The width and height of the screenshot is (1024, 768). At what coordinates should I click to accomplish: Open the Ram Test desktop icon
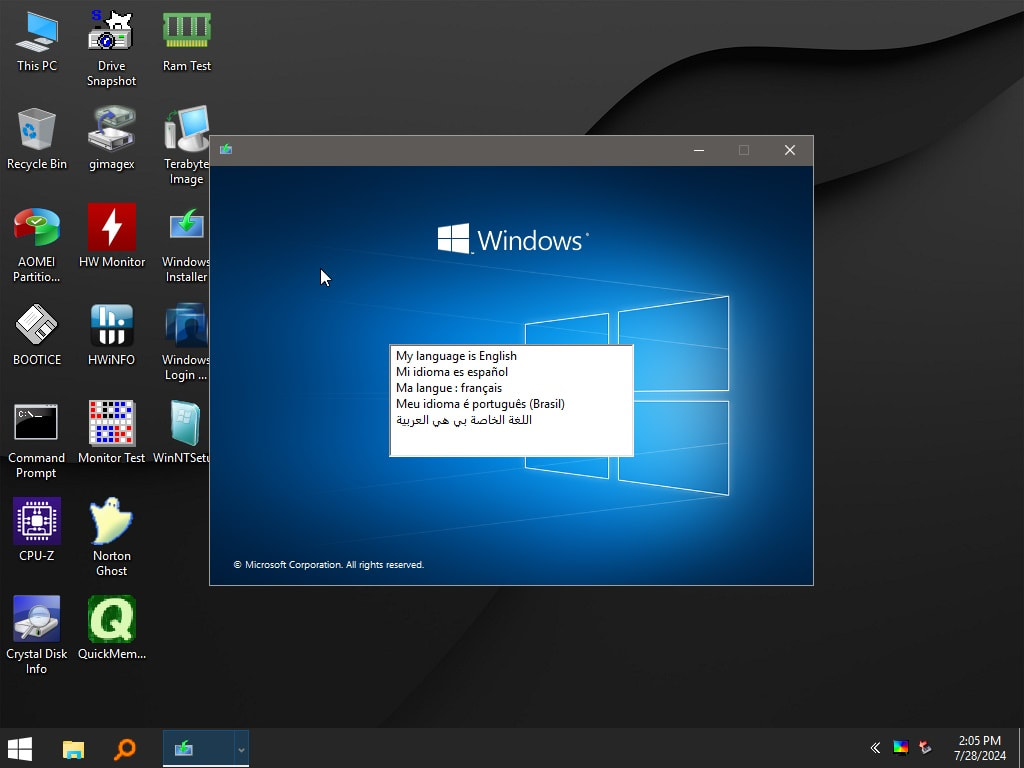(x=187, y=41)
